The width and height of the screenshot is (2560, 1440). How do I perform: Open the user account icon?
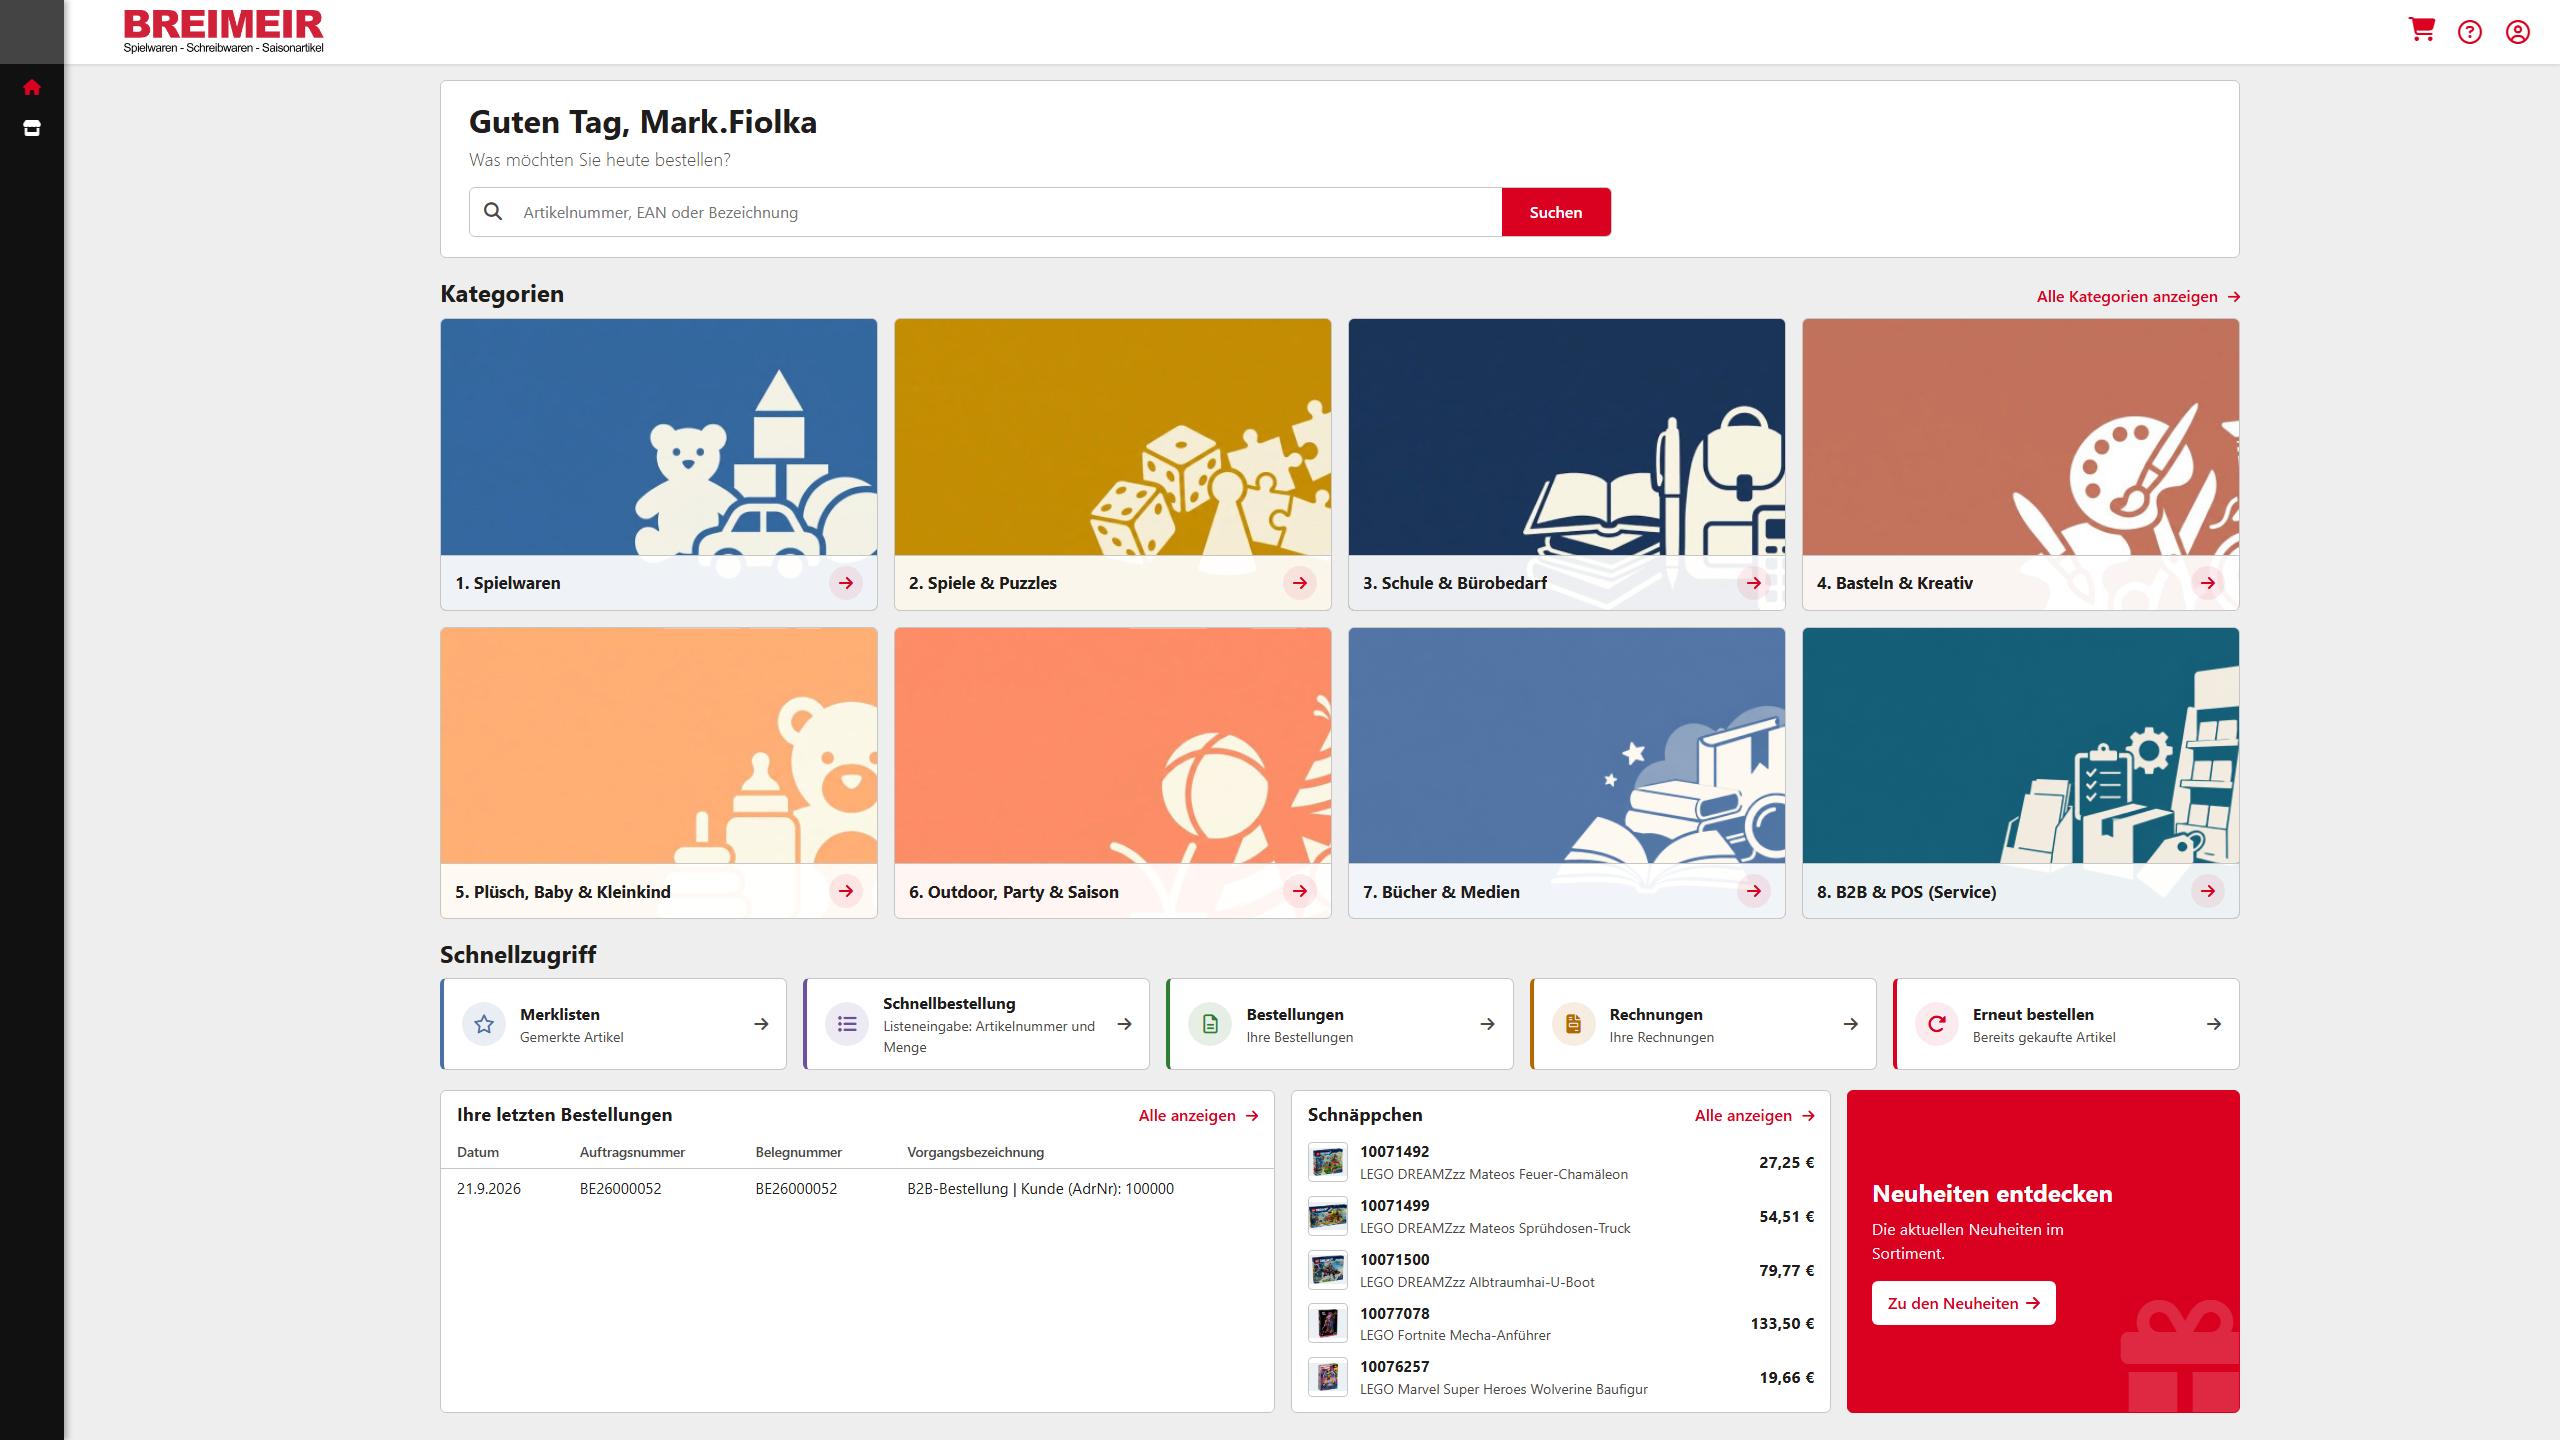tap(2517, 32)
